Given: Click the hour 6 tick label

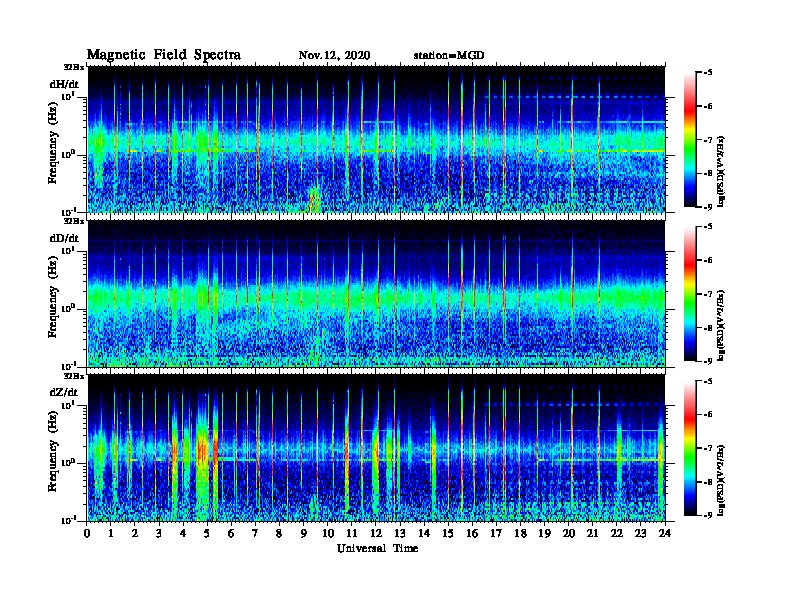Looking at the screenshot, I should click(231, 534).
